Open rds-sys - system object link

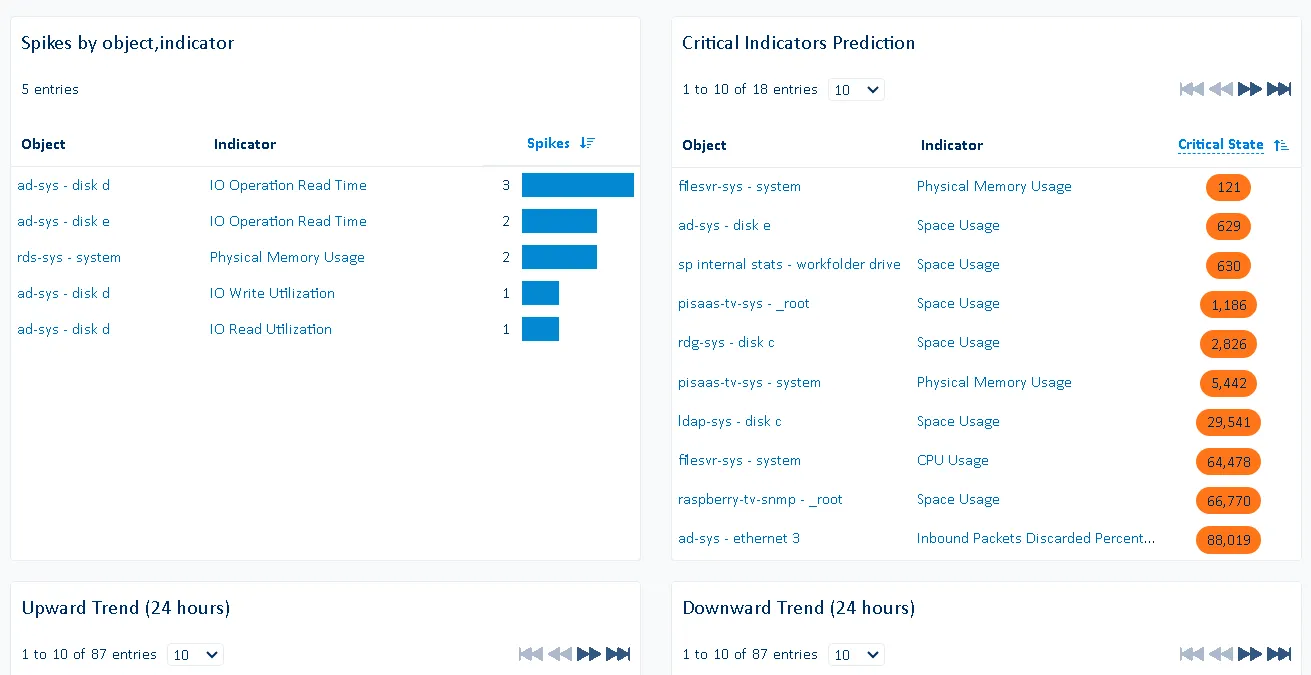point(69,257)
